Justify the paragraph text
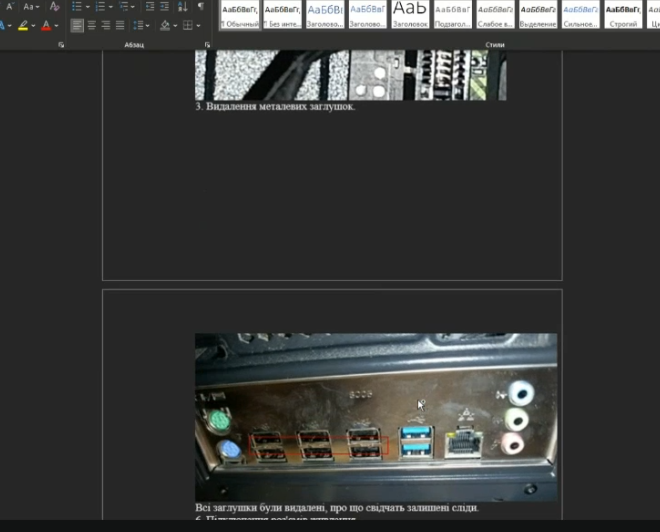Screen dimensions: 660x532 (120, 26)
